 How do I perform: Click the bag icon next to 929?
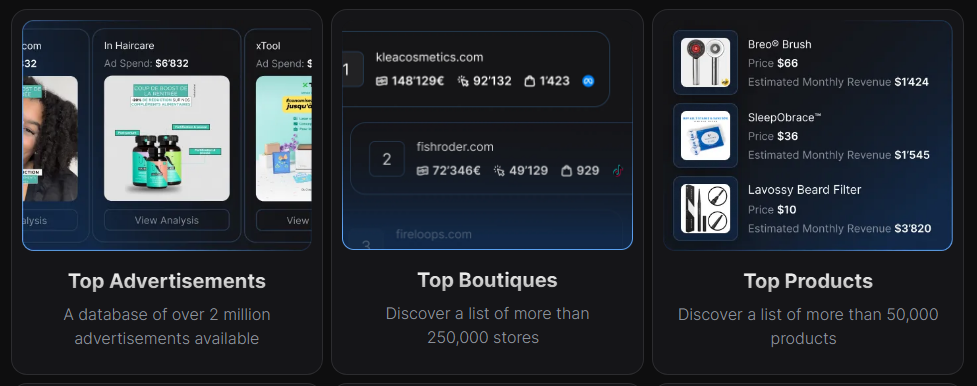click(566, 171)
